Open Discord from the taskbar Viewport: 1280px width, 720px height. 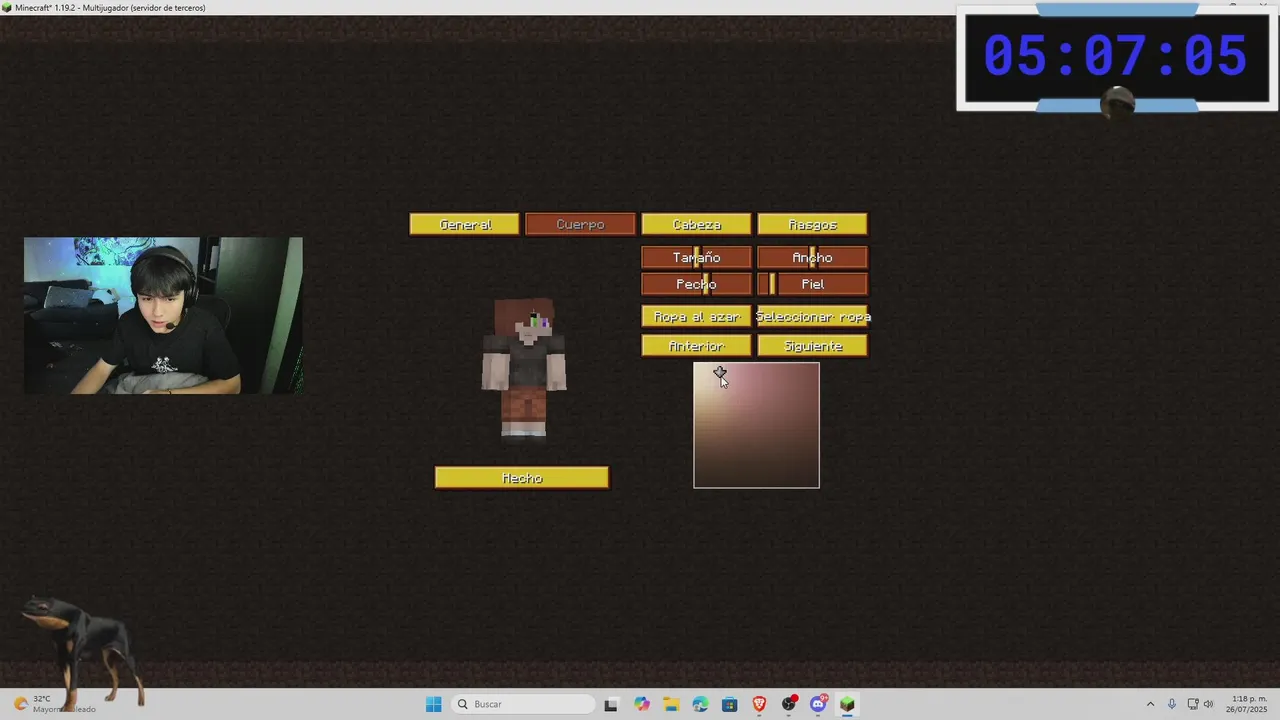[818, 704]
